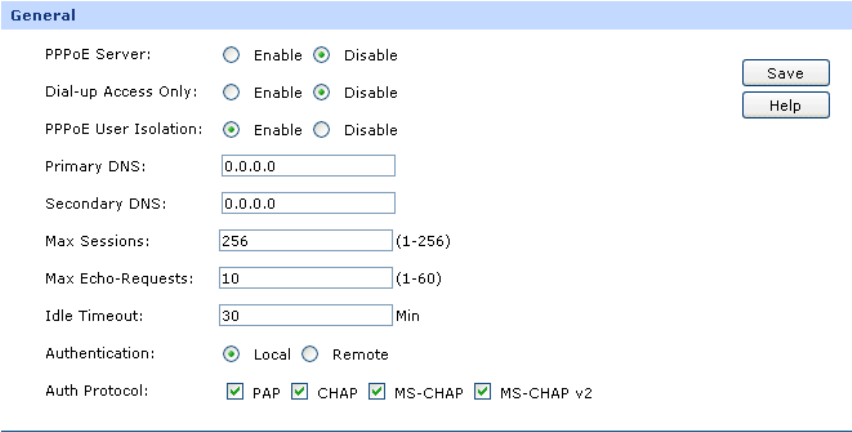The width and height of the screenshot is (852, 432).
Task: Toggle the MS-CHAP checkbox
Action: point(377,390)
